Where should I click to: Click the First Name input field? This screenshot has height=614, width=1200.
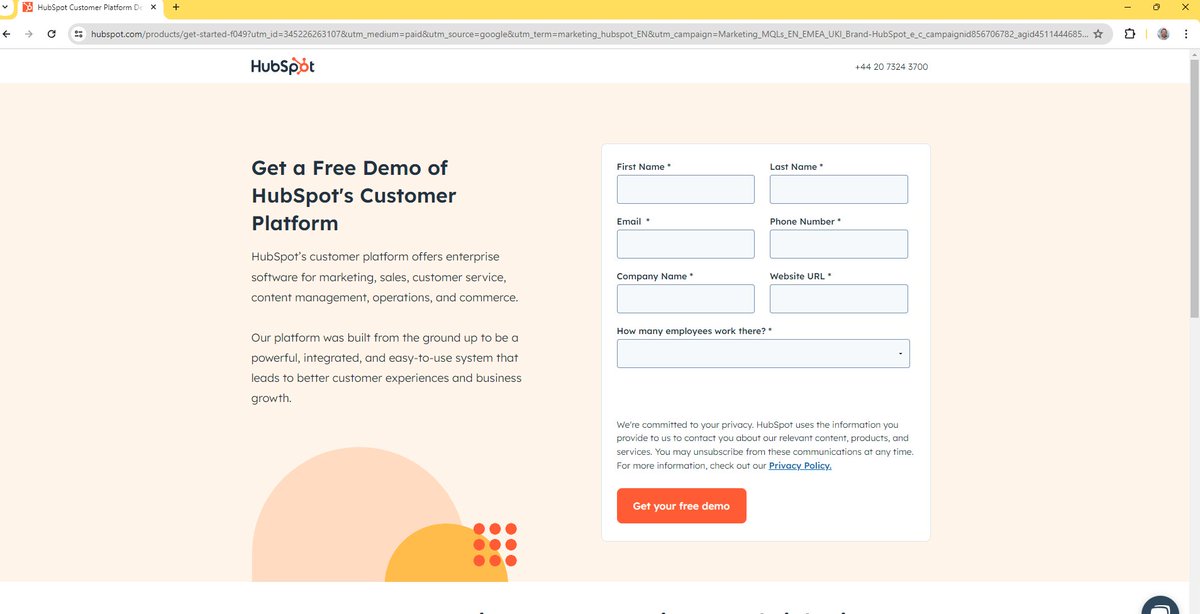(685, 189)
